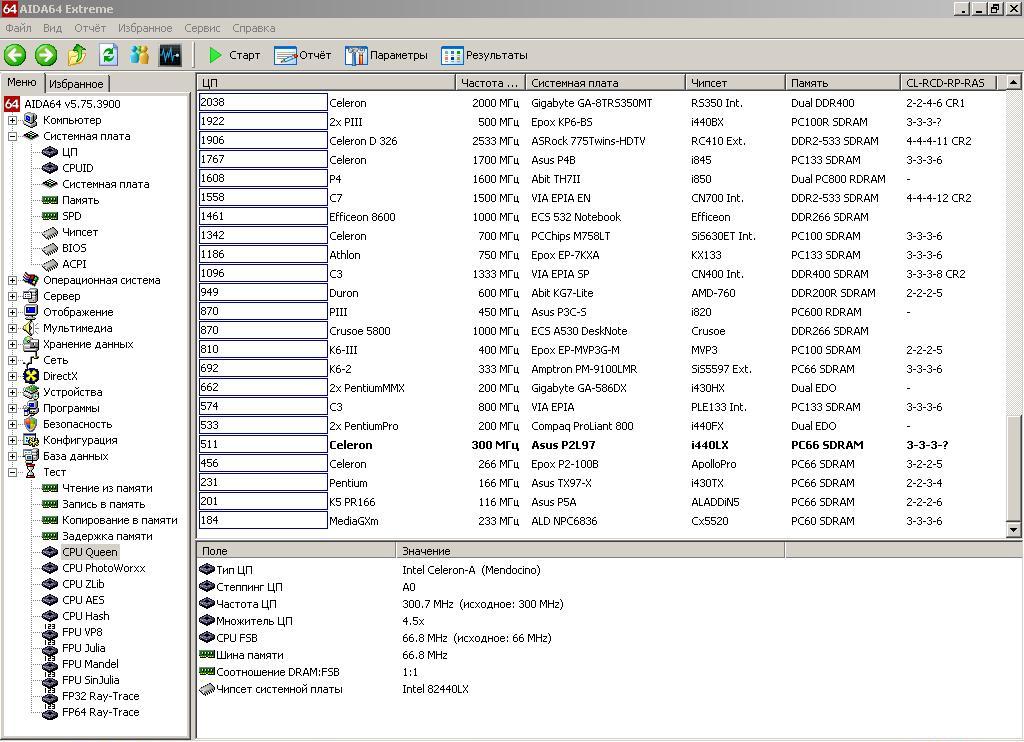
Task: Sort by the ЦП column header
Action: (326, 83)
